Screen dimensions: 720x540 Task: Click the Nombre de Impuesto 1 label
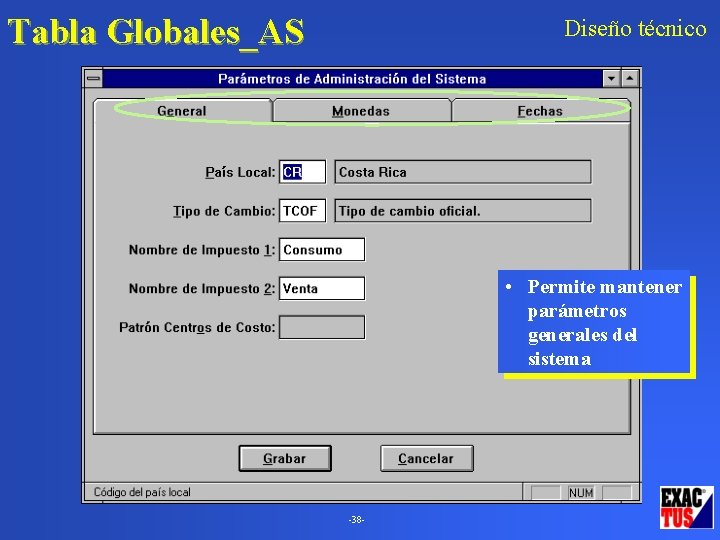point(202,250)
